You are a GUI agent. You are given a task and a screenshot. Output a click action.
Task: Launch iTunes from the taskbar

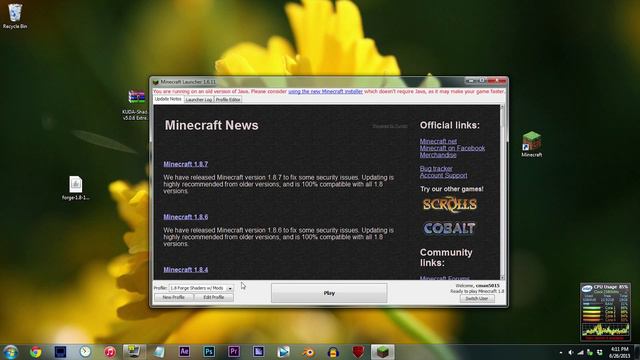pyautogui.click(x=110, y=352)
